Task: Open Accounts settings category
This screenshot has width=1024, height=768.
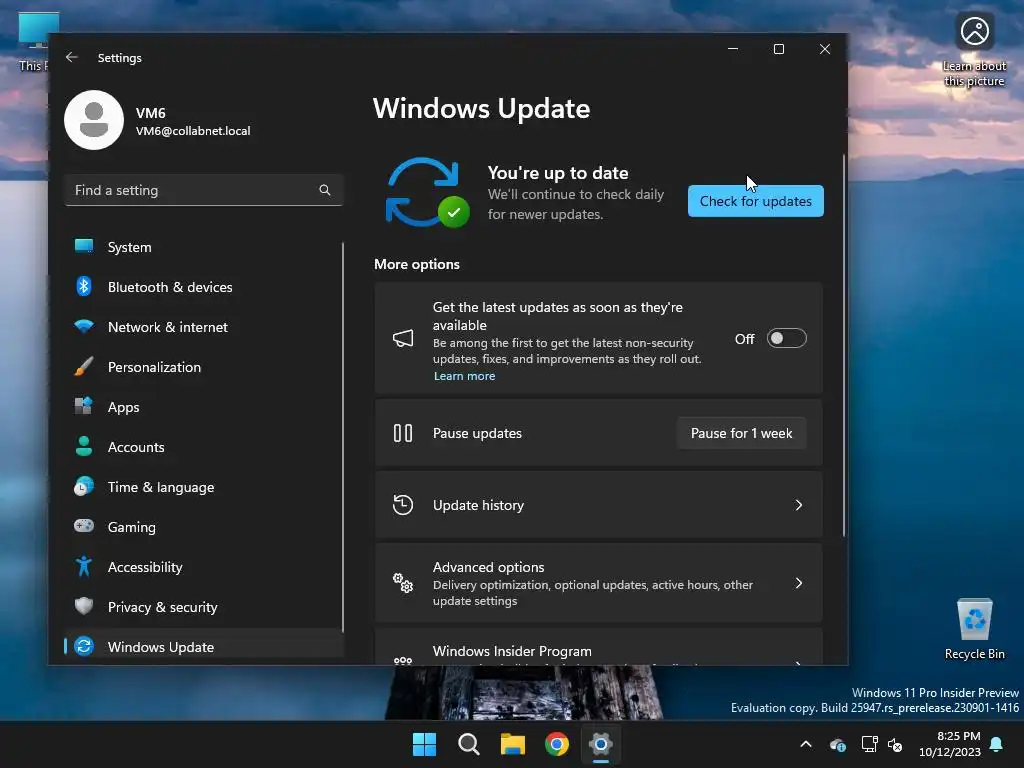Action: (204, 447)
